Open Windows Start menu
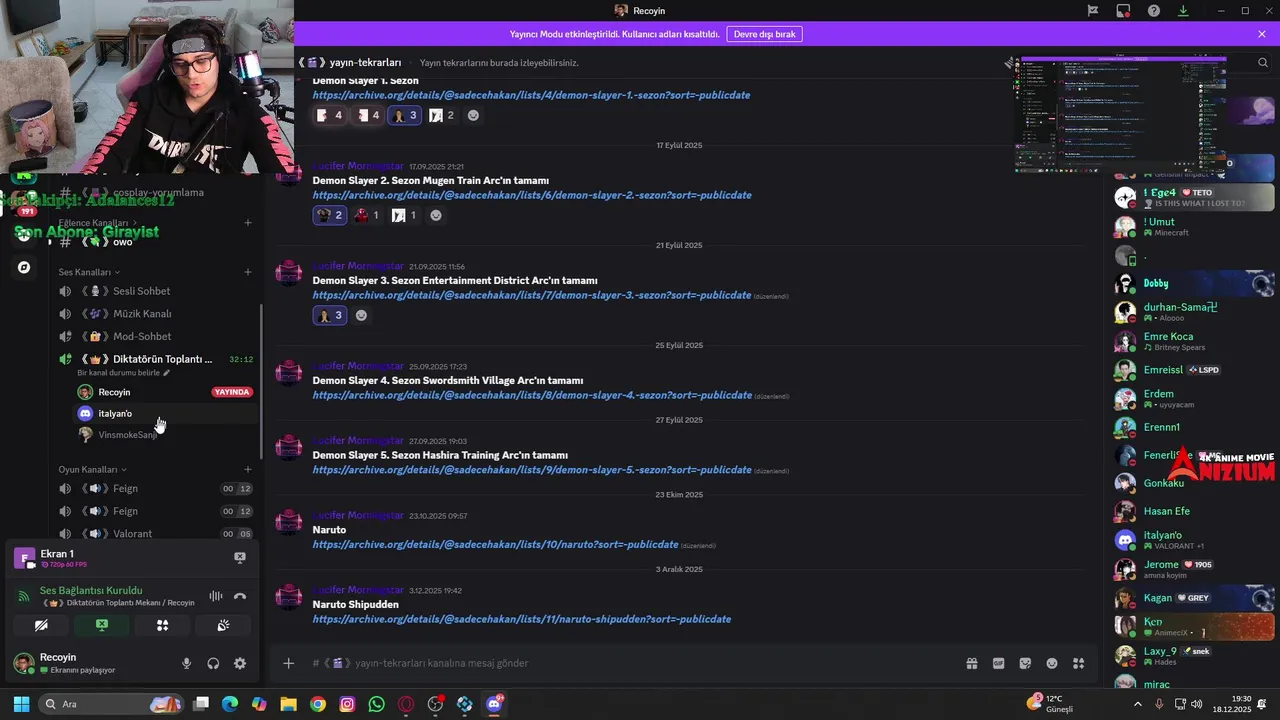 (x=21, y=704)
